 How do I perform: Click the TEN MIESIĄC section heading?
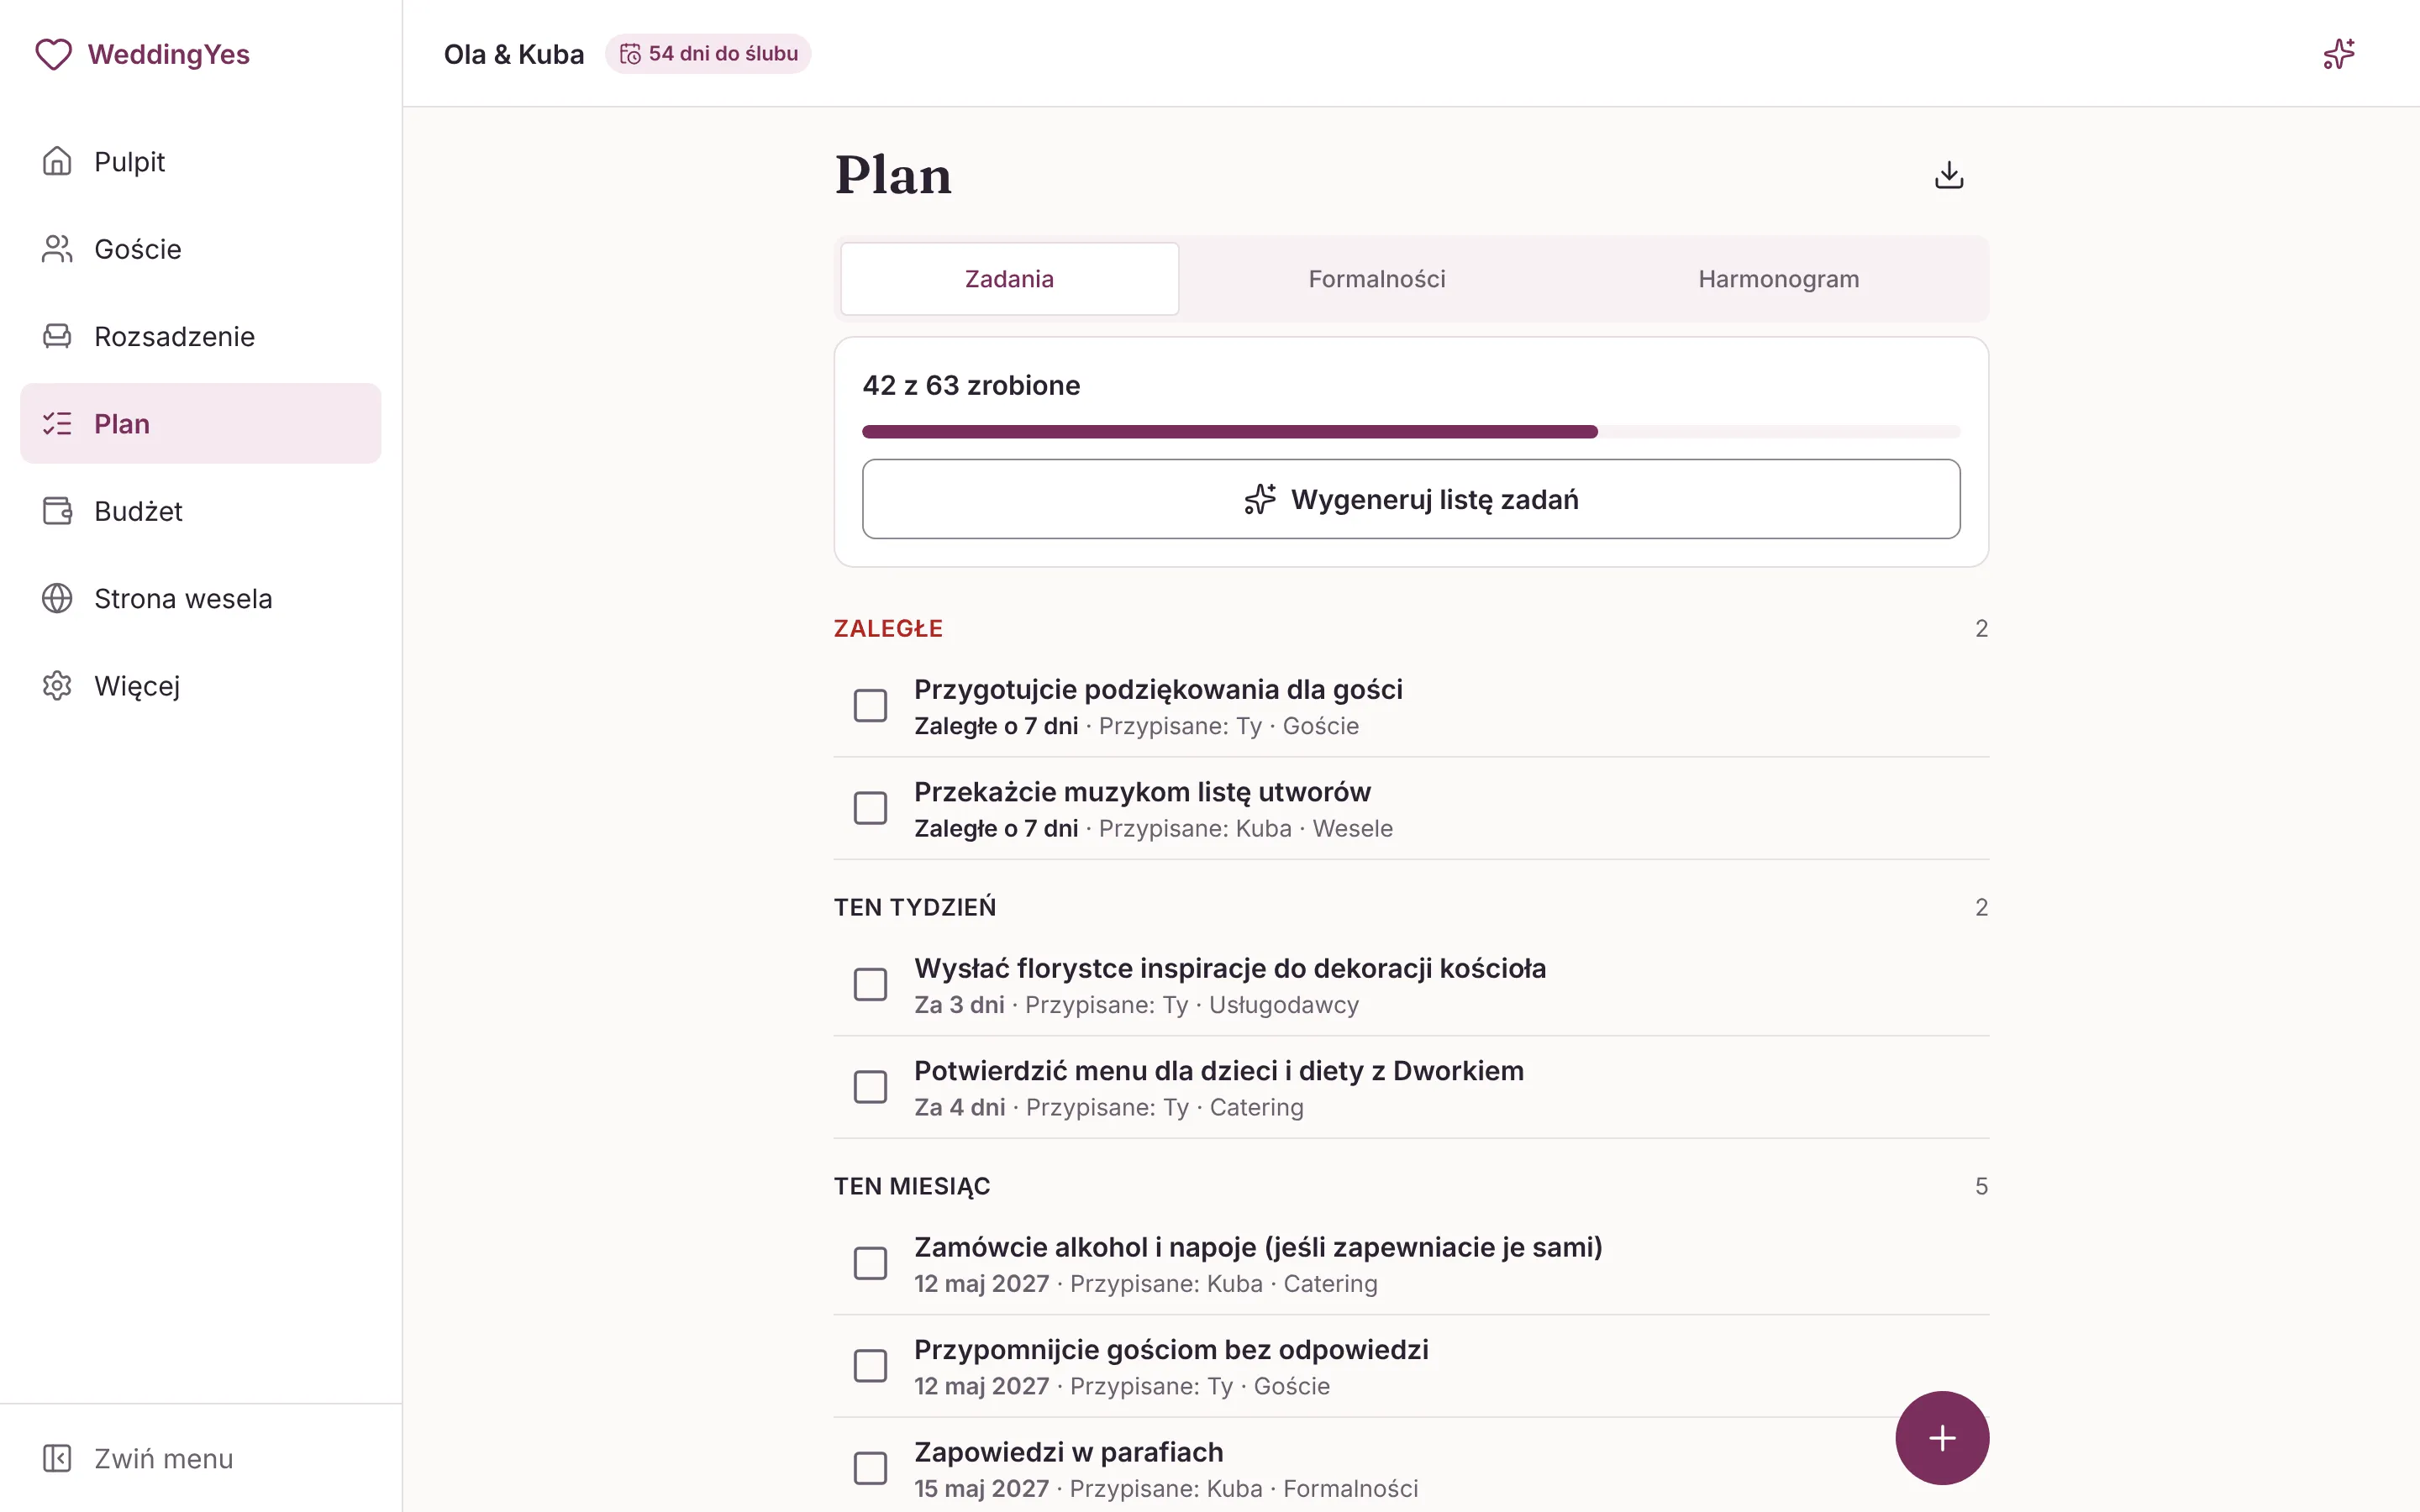pos(912,1186)
